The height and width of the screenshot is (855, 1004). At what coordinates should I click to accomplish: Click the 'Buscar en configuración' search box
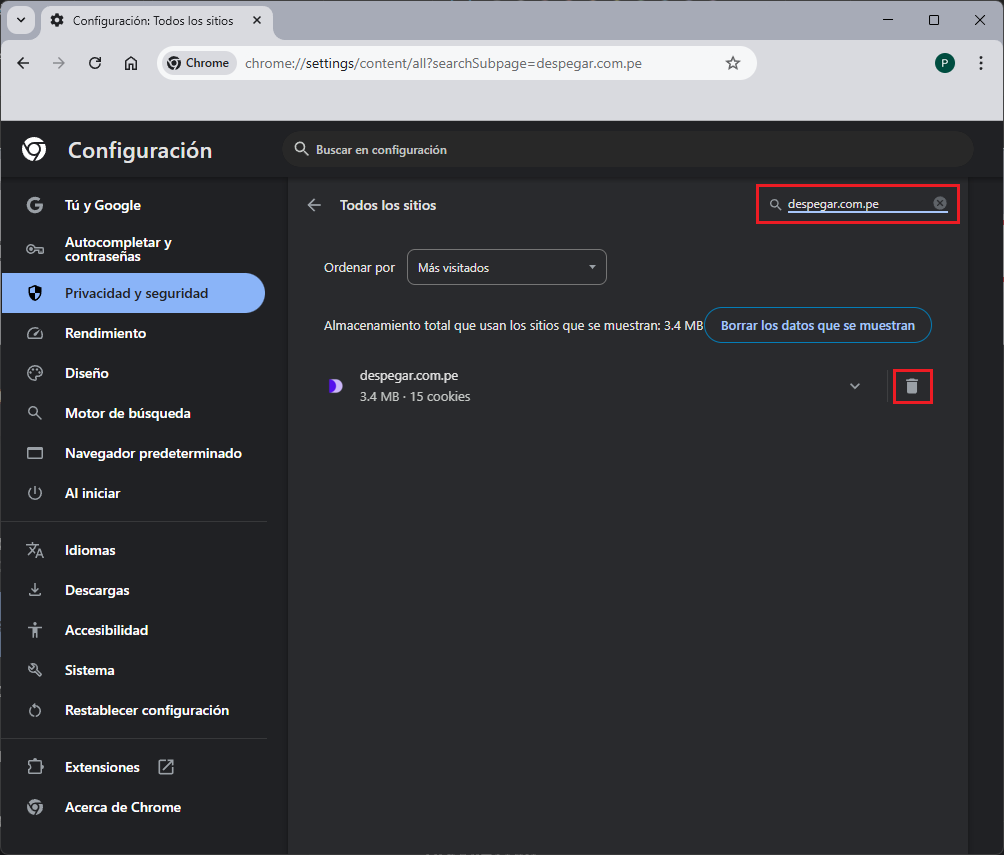[x=628, y=149]
